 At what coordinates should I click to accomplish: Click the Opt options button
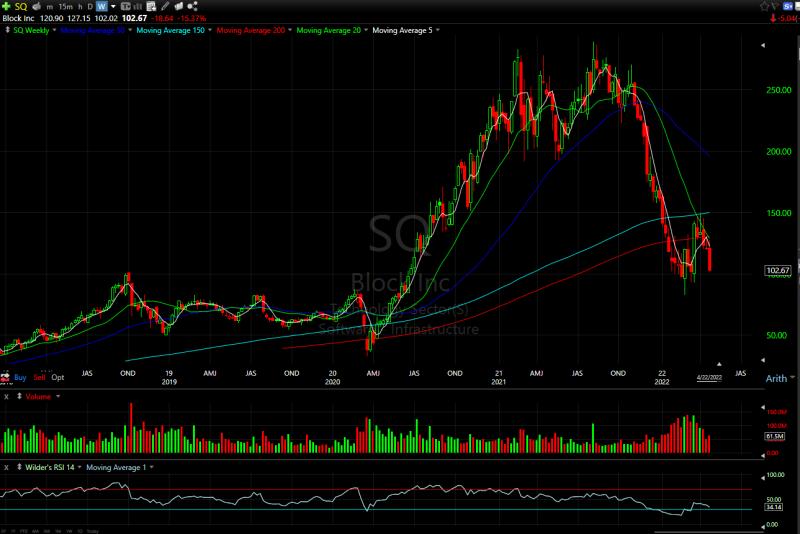[58, 377]
